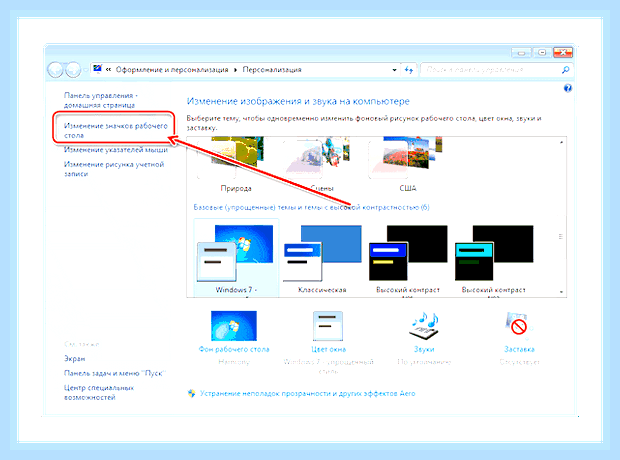The height and width of the screenshot is (460, 620).
Task: Click the 'Фон рабочего стола' text link
Action: (x=234, y=349)
